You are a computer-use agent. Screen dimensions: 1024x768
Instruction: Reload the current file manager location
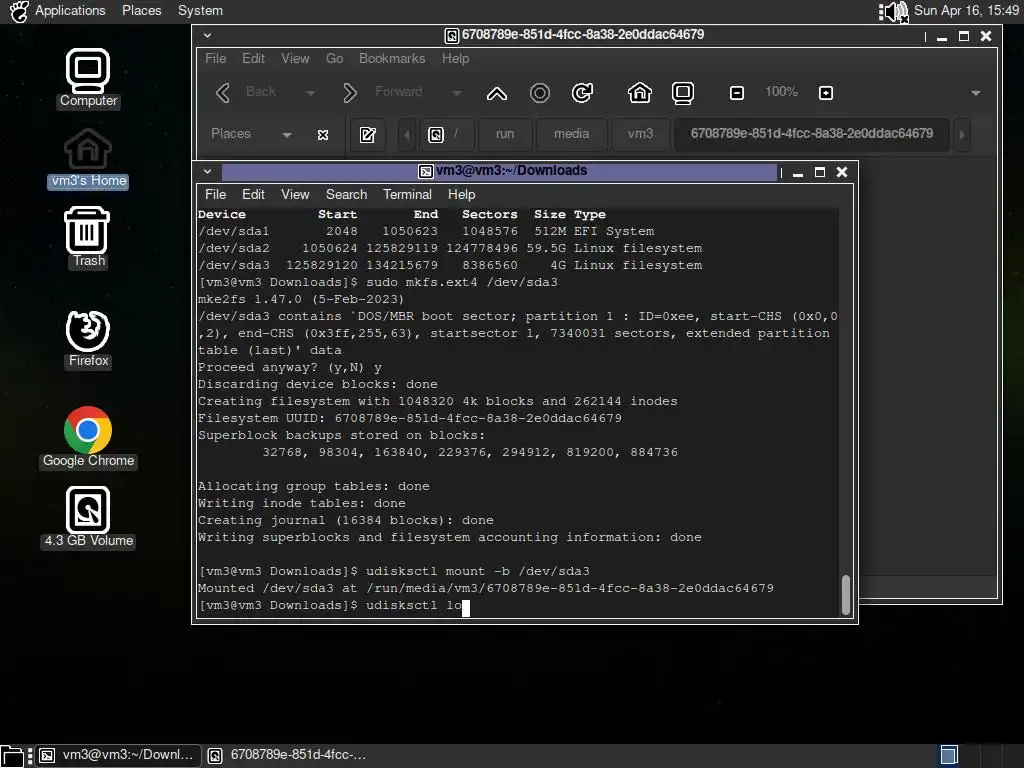583,93
